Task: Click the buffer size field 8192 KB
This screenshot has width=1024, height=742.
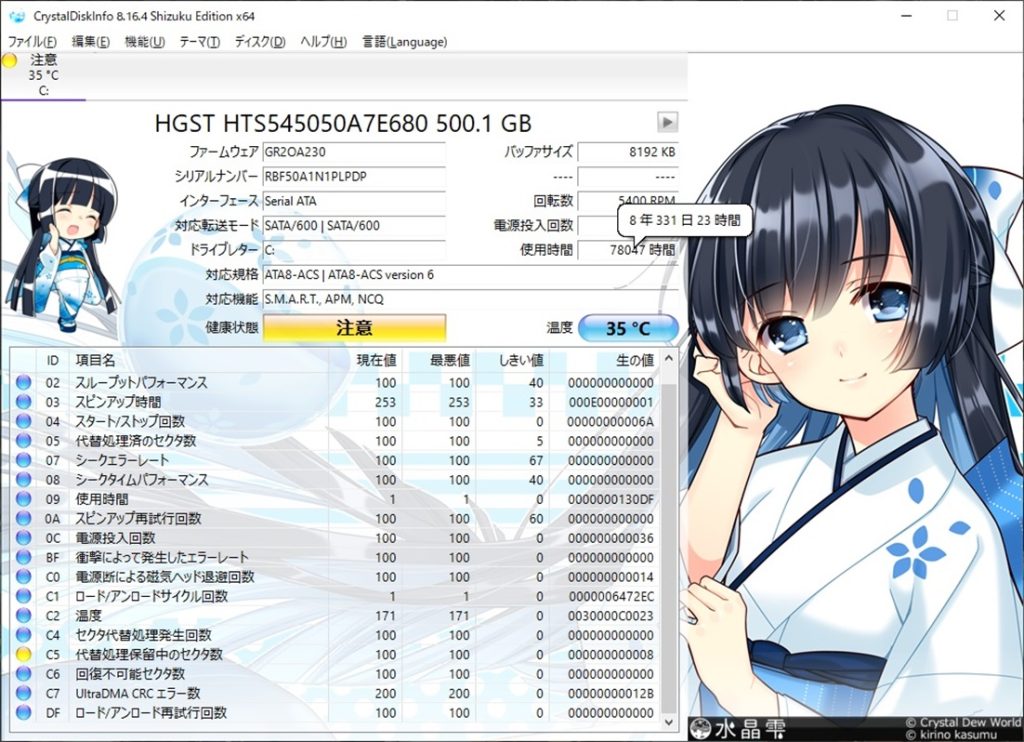Action: 628,152
